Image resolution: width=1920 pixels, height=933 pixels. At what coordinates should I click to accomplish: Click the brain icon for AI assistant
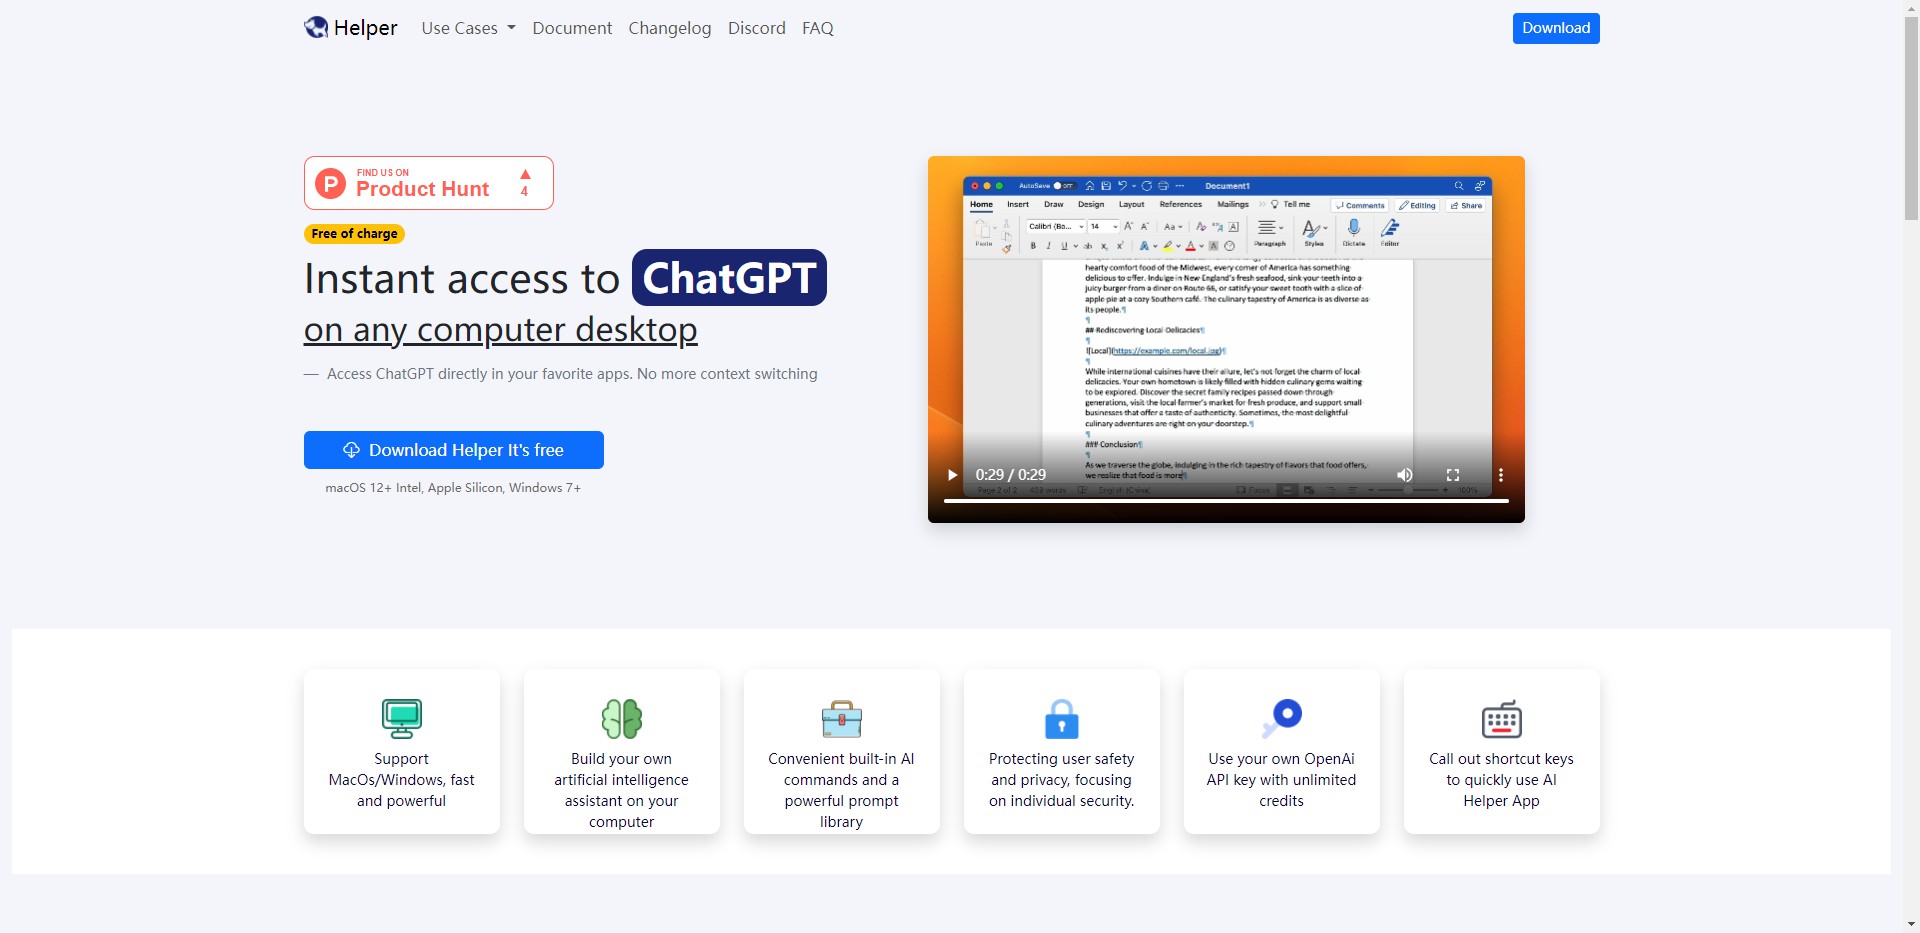(622, 718)
